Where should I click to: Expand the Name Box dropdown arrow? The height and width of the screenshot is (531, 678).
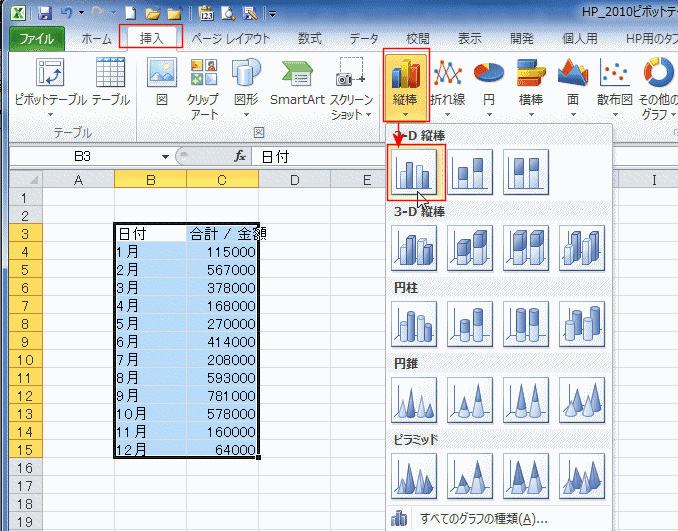point(165,157)
